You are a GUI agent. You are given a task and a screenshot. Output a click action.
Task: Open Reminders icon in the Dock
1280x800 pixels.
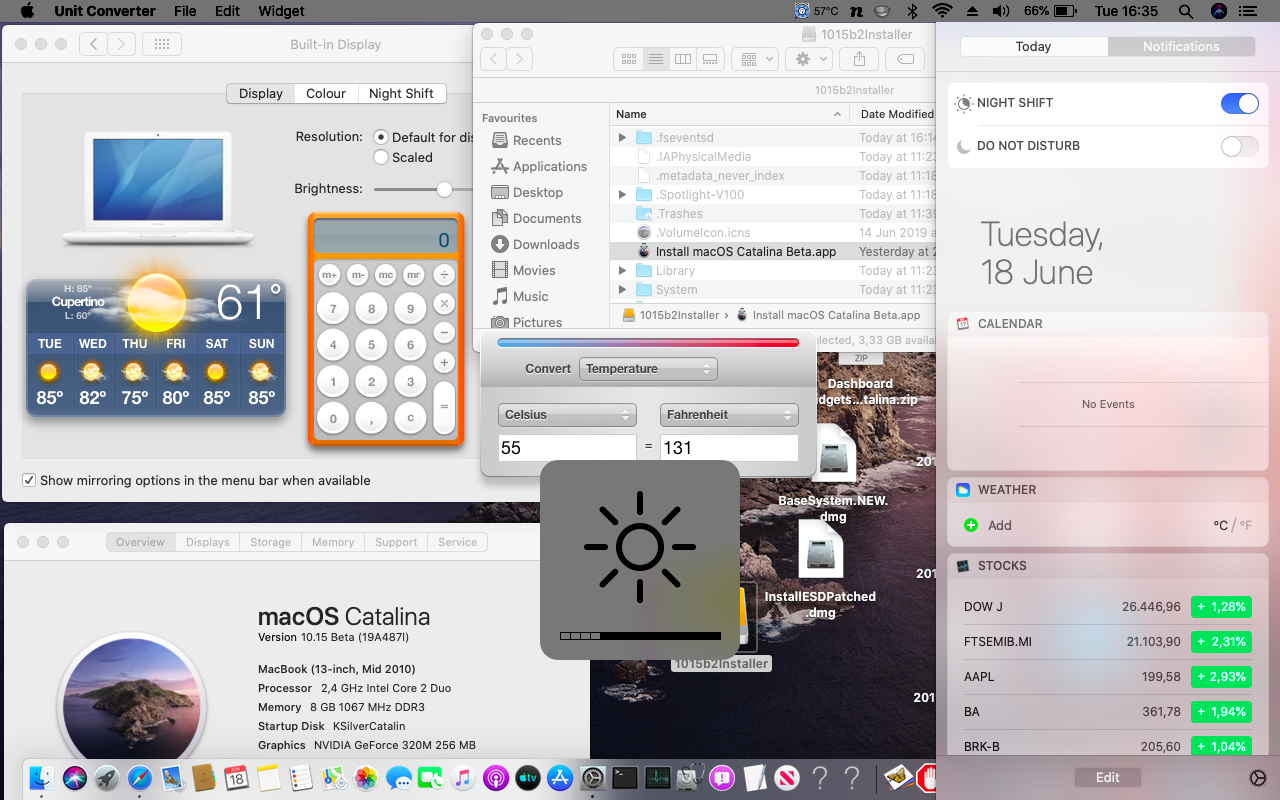[x=300, y=777]
